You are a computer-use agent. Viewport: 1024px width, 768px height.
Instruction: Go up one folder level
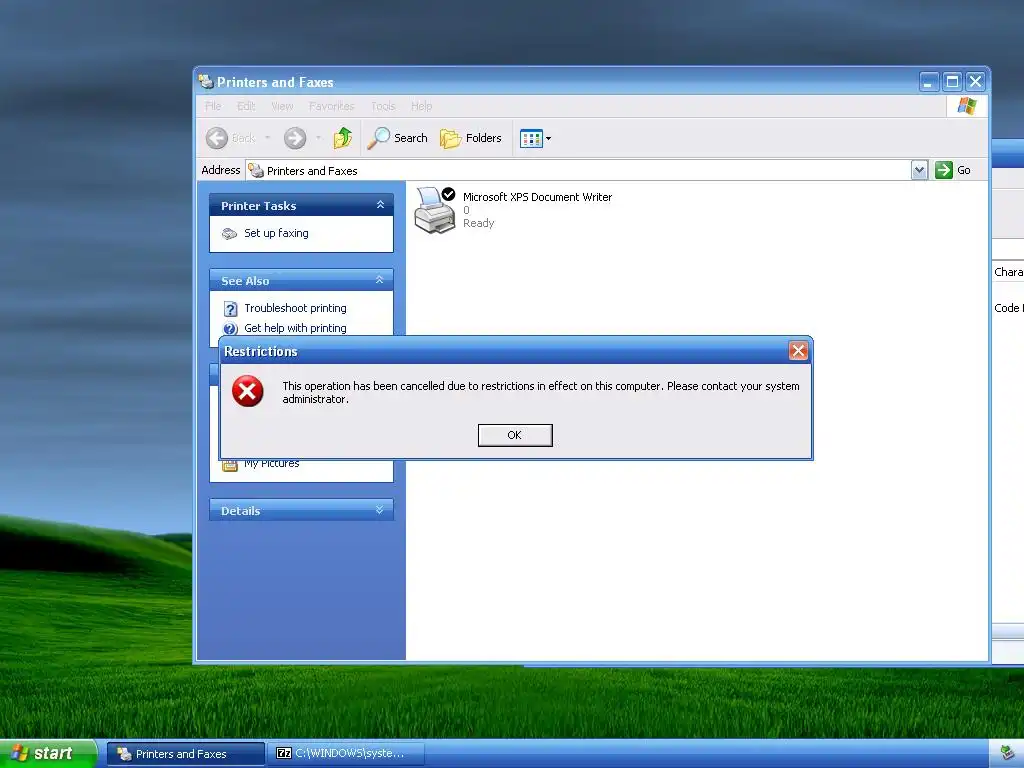pos(343,138)
